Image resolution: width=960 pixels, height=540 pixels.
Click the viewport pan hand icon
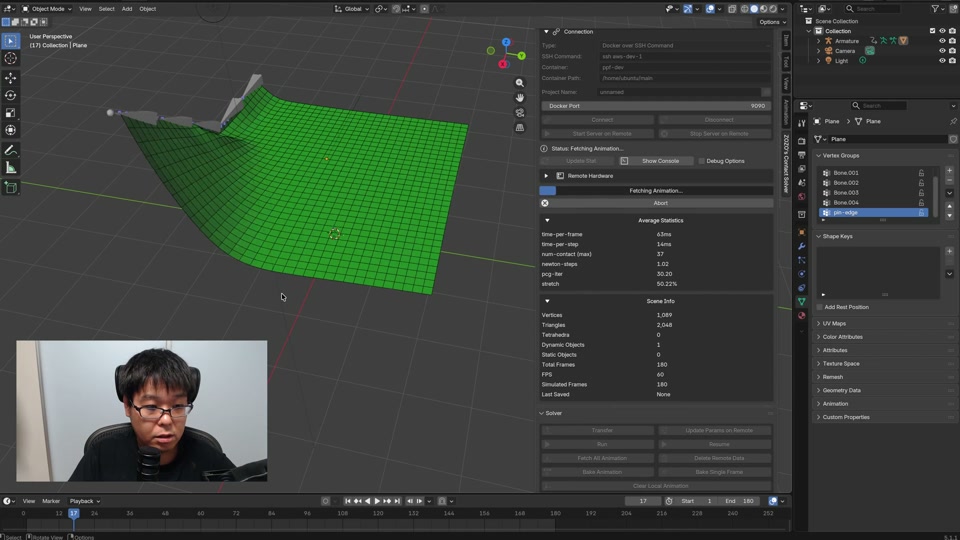[x=520, y=98]
